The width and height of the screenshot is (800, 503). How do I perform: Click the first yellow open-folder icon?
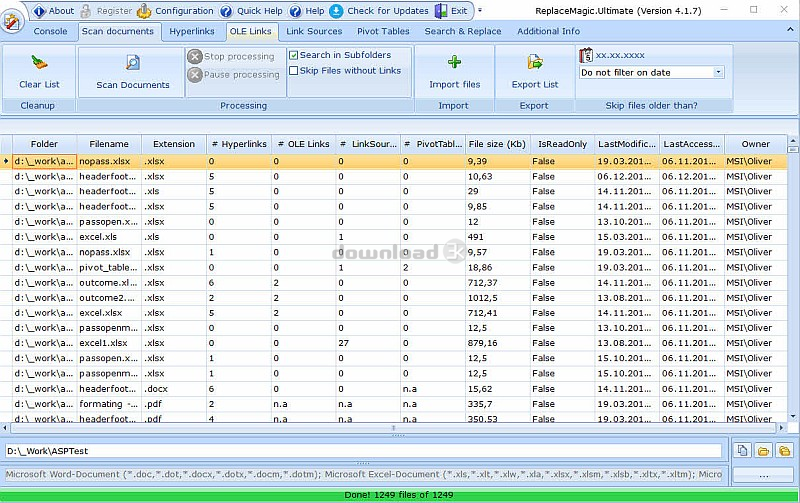762,451
